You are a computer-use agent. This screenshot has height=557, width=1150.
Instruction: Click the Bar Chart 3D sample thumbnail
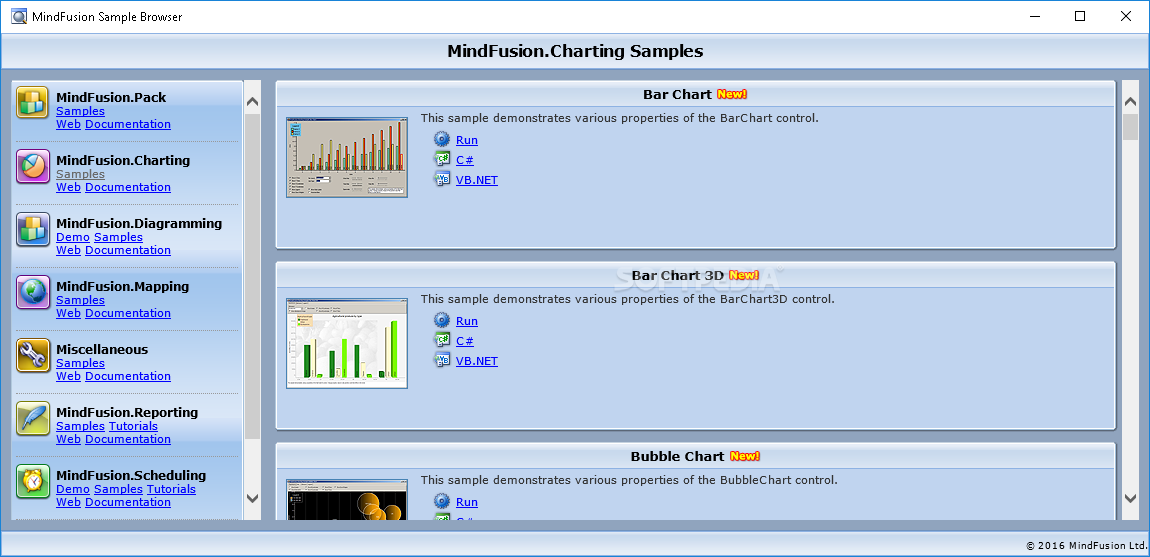pyautogui.click(x=347, y=343)
